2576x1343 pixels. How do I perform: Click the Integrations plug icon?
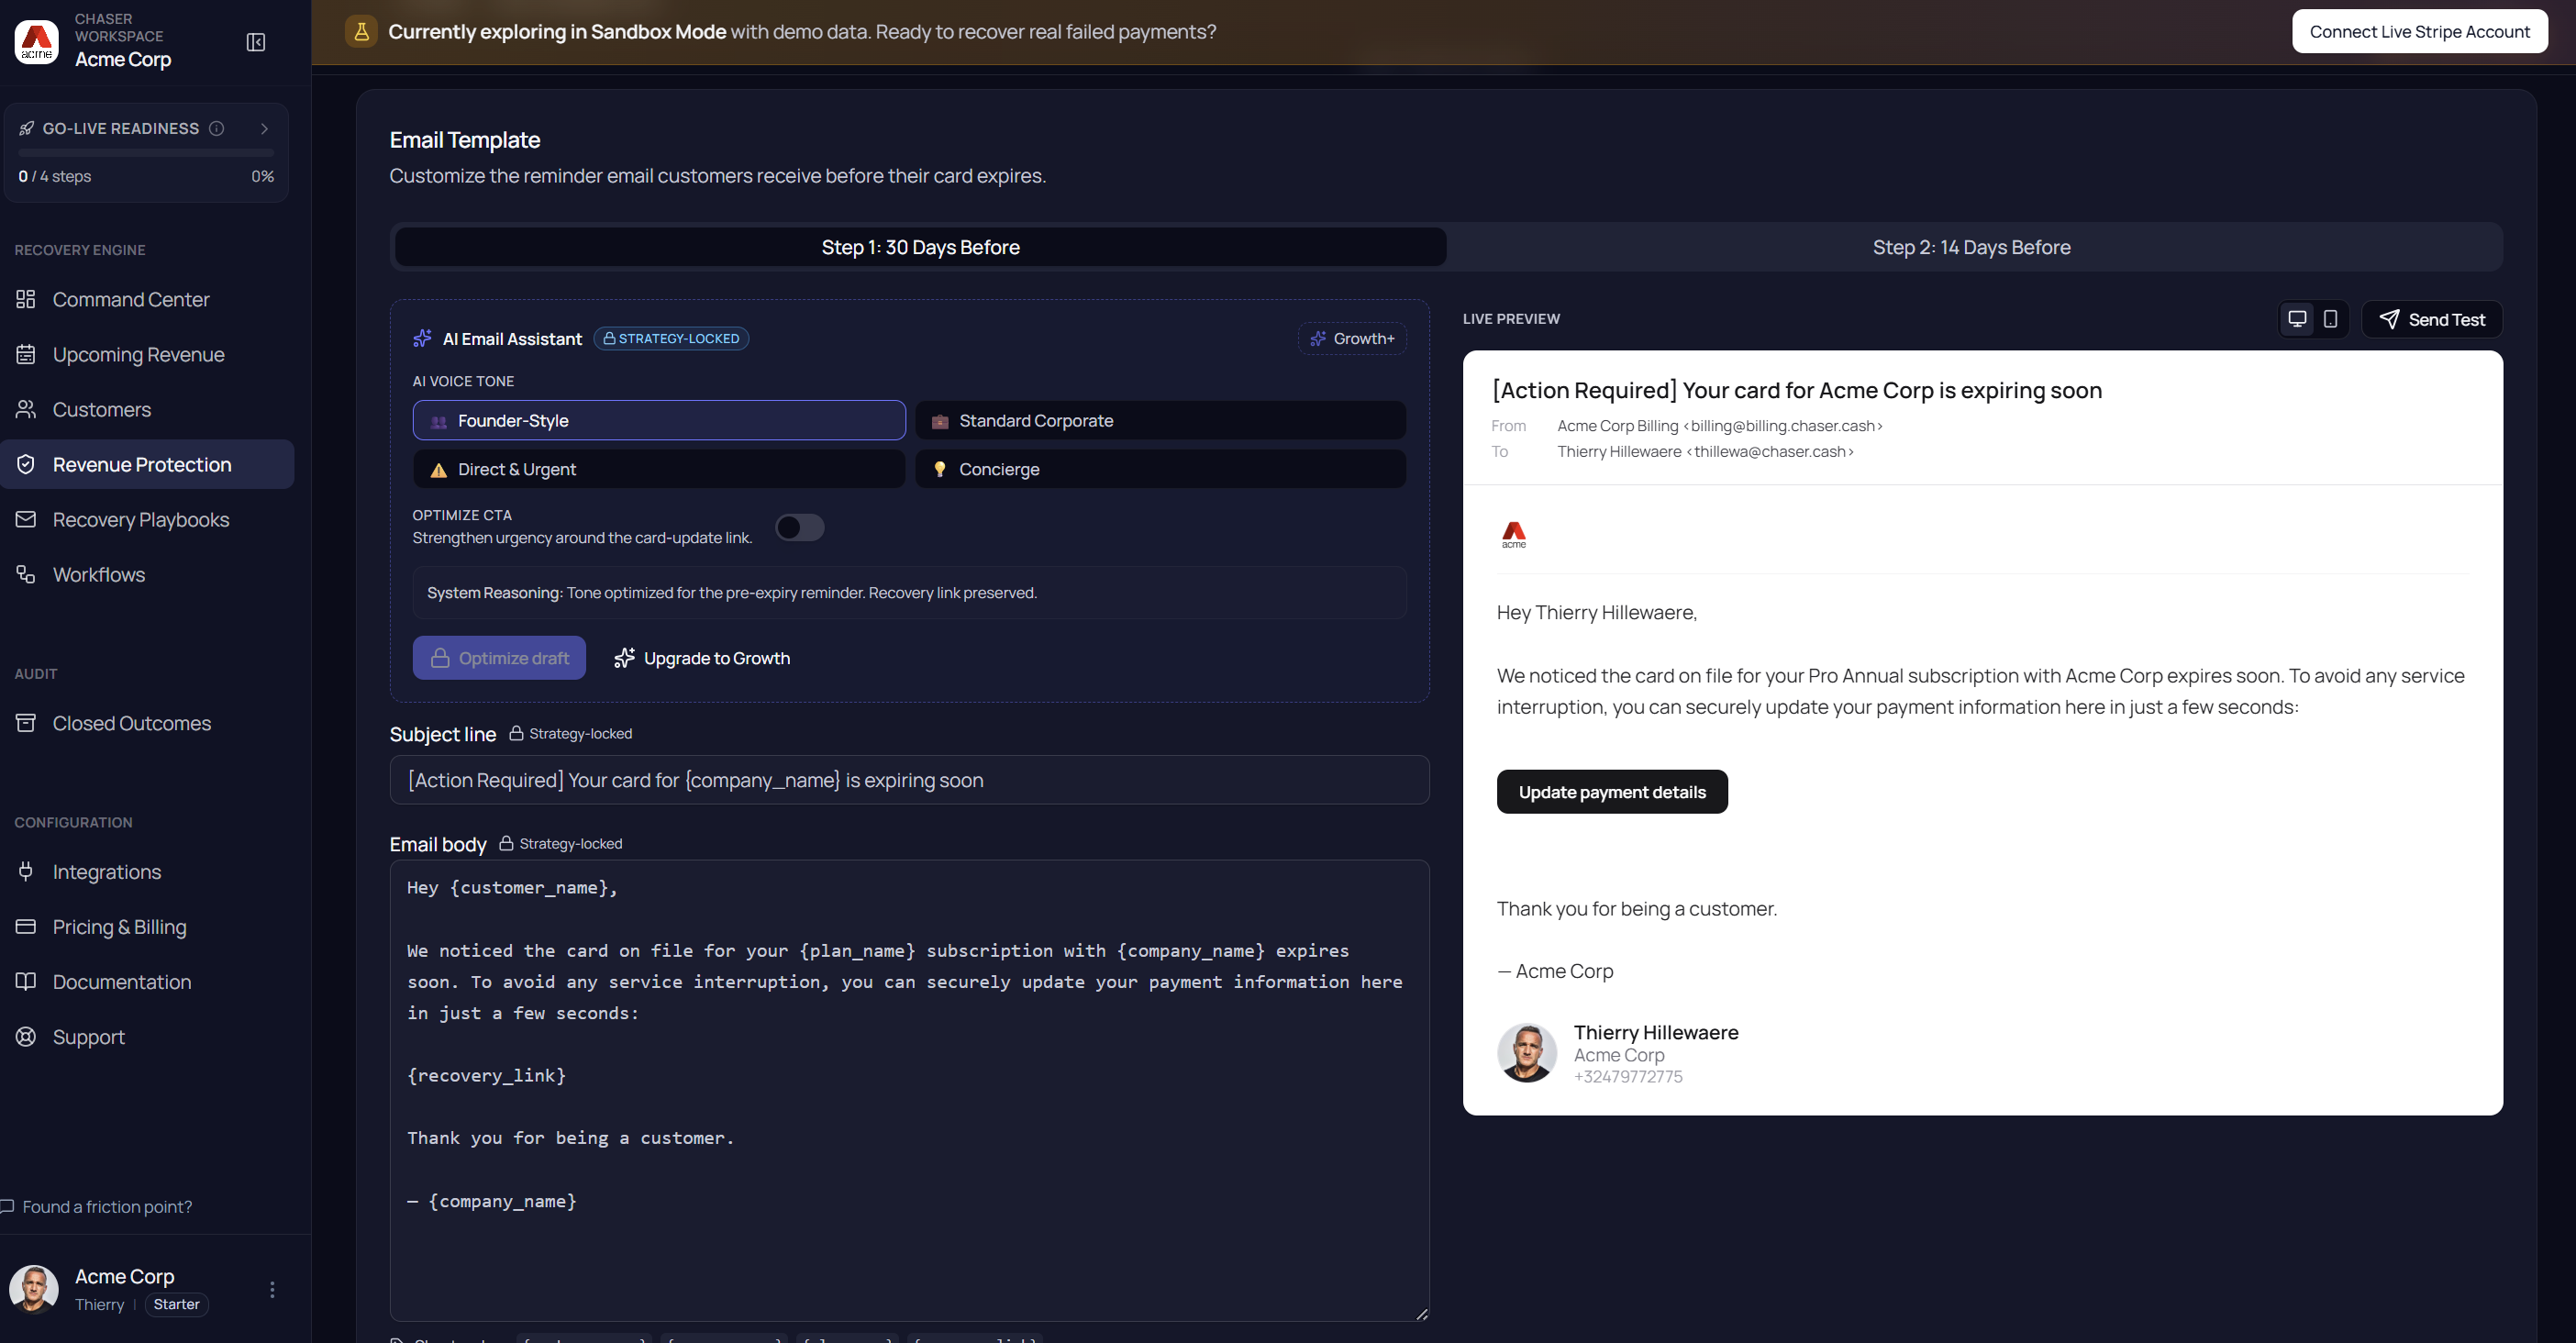(x=26, y=871)
